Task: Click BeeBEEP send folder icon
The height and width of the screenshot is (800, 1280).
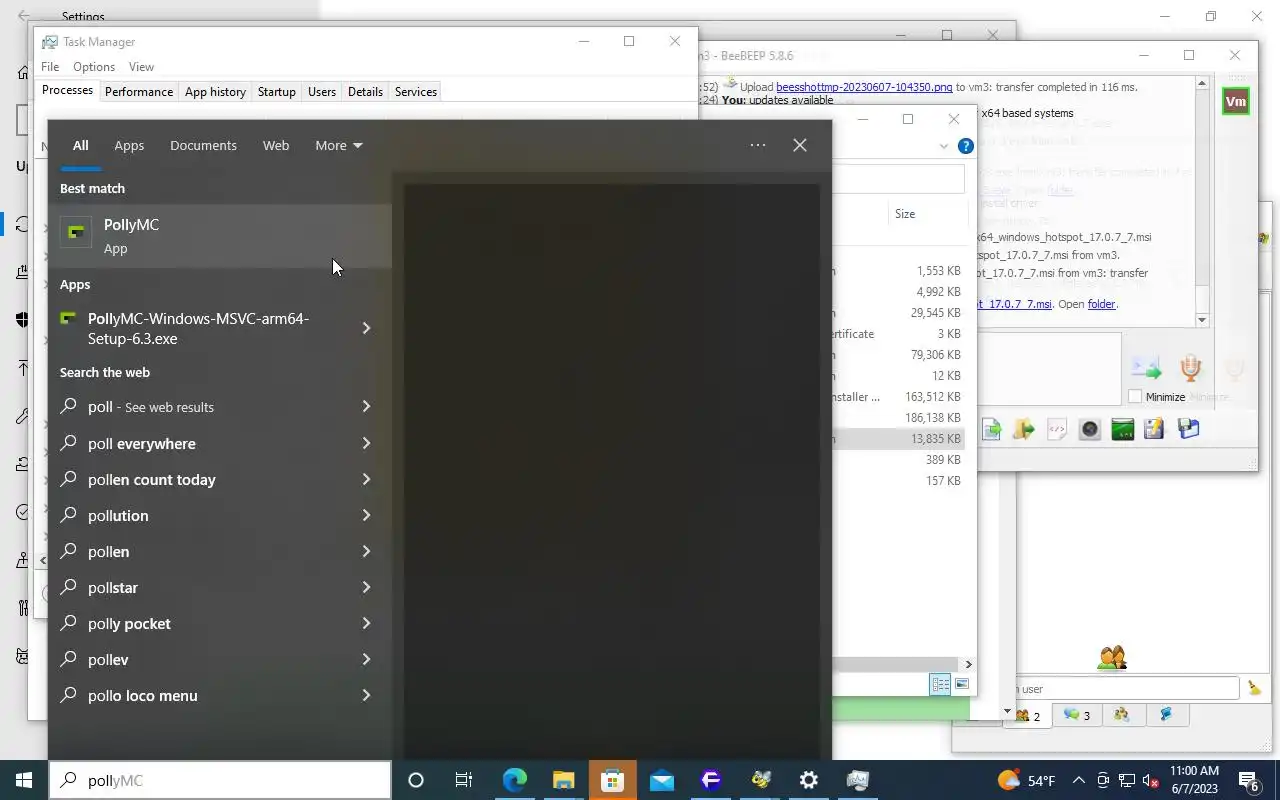Action: point(1023,429)
